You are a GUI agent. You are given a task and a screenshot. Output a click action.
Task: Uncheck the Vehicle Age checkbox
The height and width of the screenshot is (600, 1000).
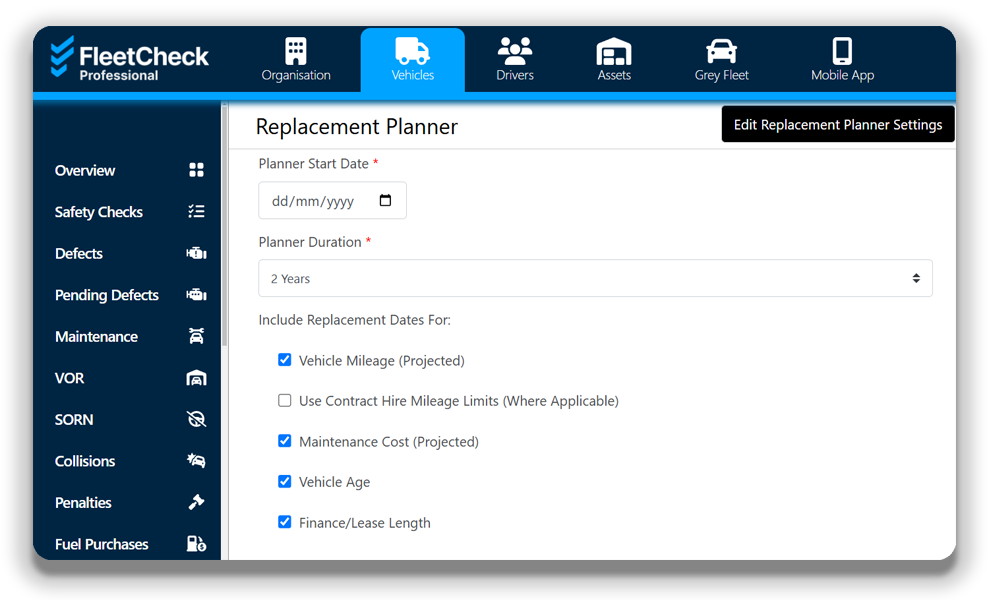(x=285, y=482)
